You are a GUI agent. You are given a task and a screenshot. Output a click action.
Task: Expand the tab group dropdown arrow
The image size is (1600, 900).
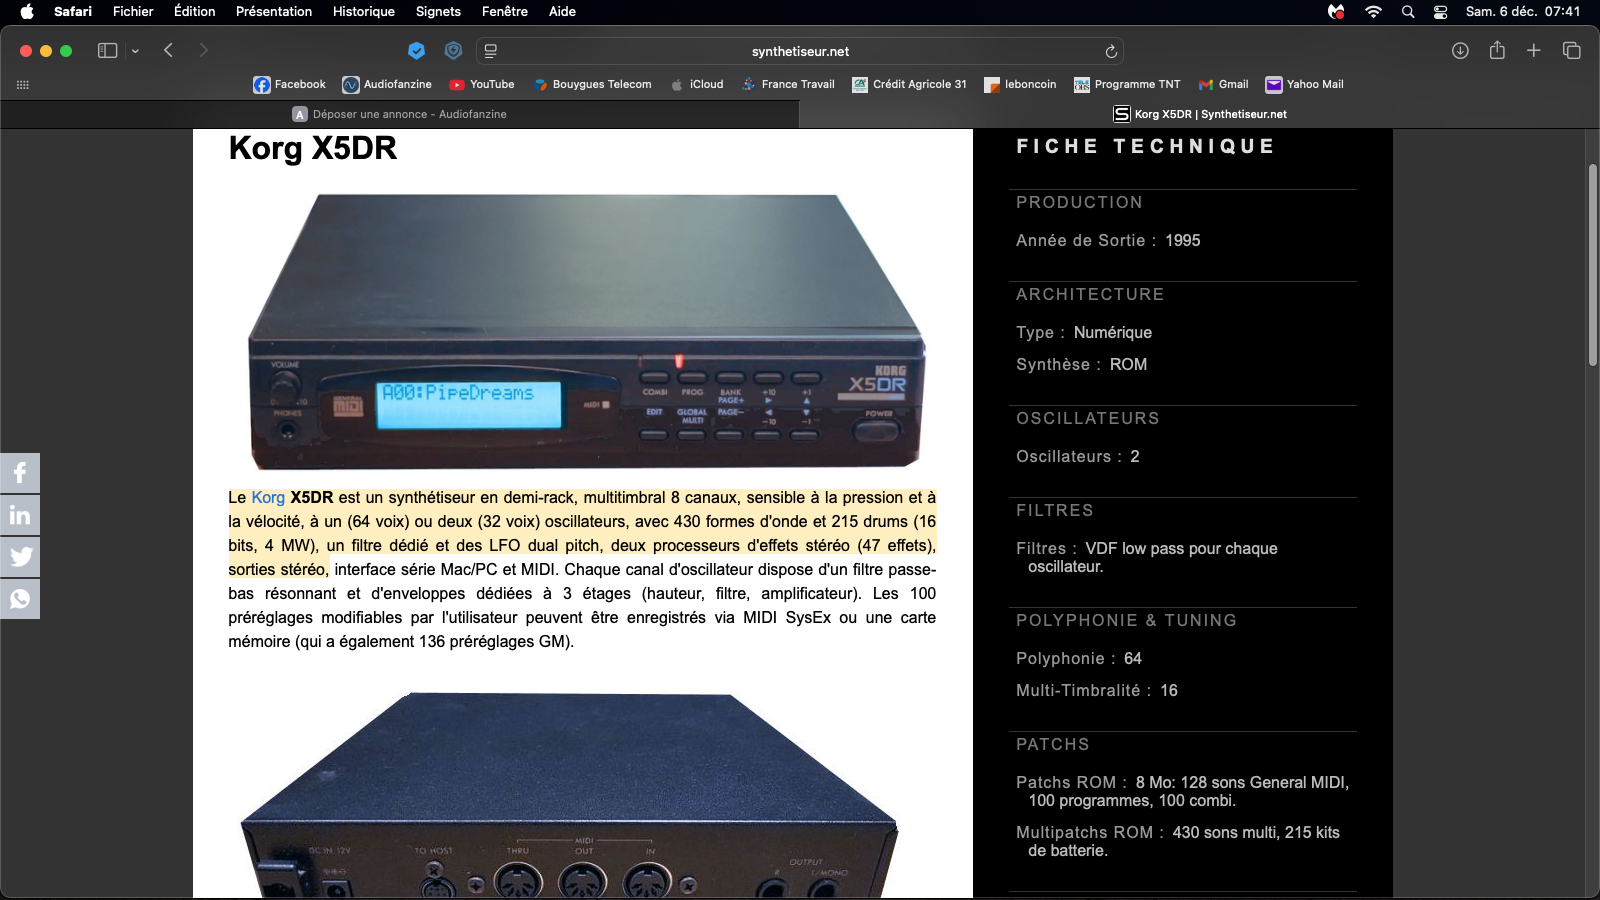point(135,51)
